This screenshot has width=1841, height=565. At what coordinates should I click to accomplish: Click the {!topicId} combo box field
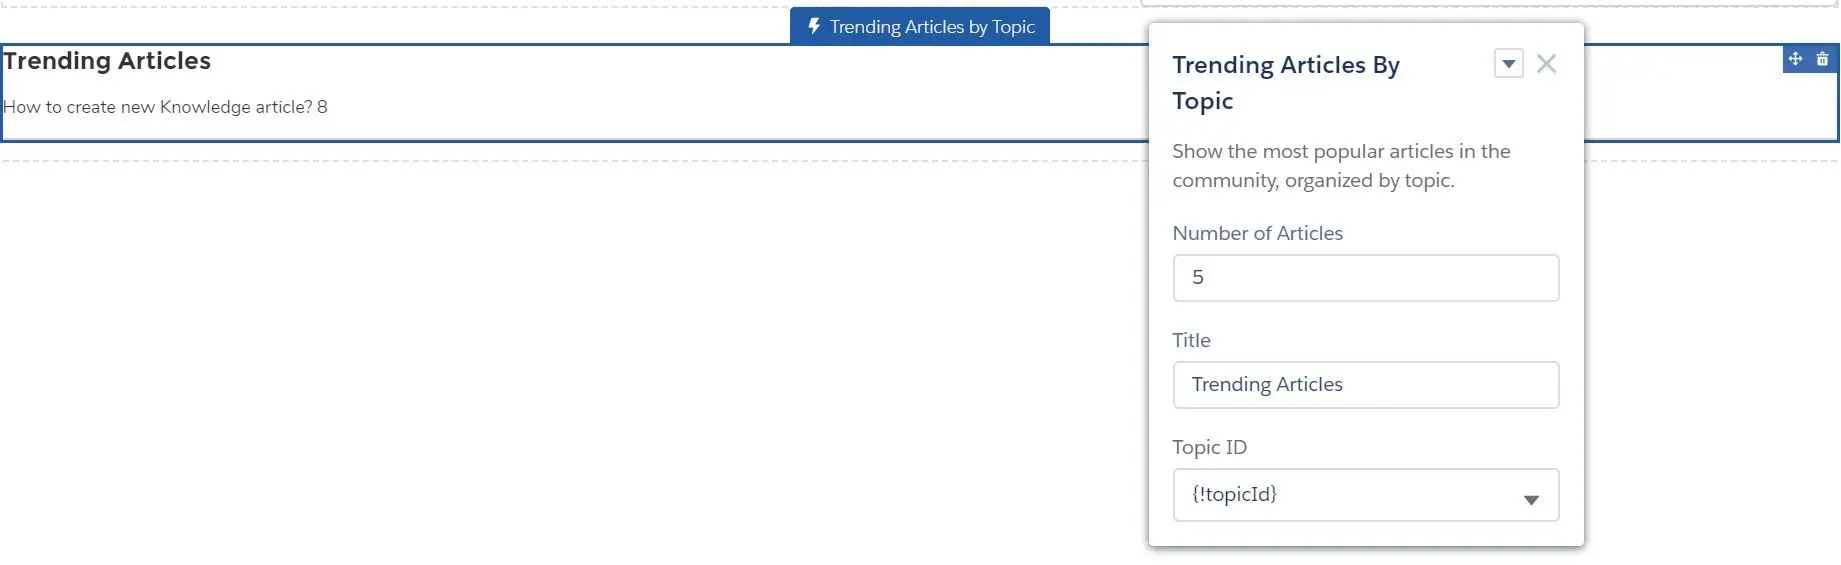1366,495
